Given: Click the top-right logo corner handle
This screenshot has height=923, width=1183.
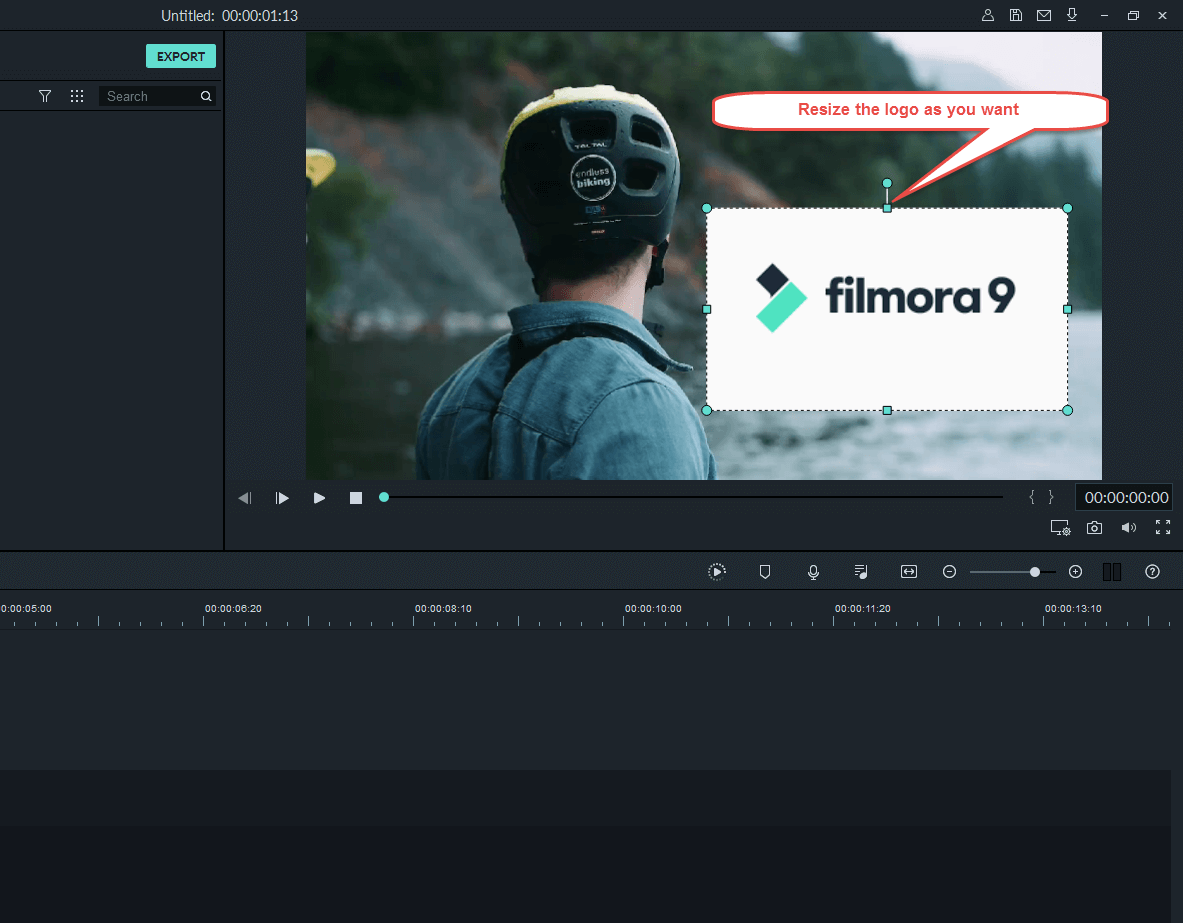Looking at the screenshot, I should [x=1068, y=208].
